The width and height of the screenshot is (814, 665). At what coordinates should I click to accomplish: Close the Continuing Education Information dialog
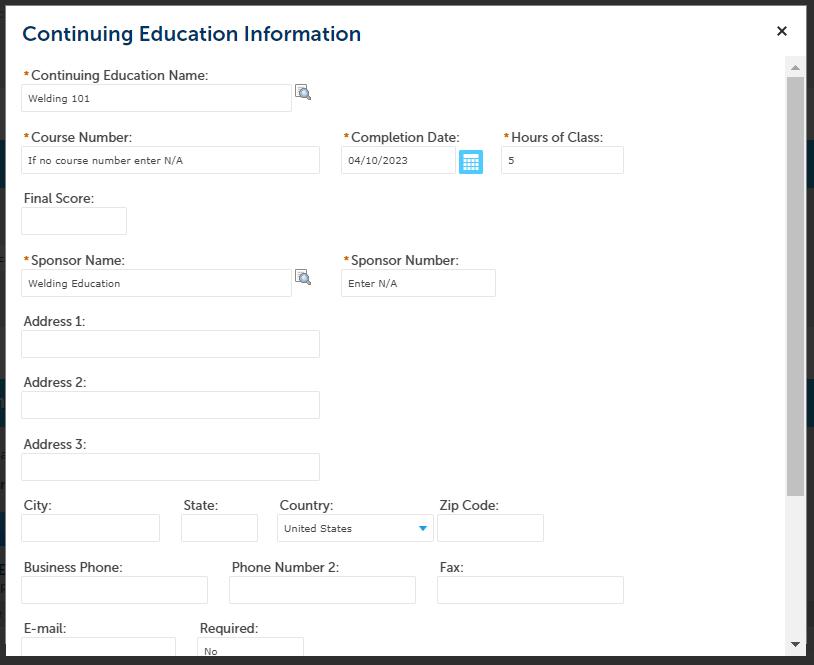[782, 32]
